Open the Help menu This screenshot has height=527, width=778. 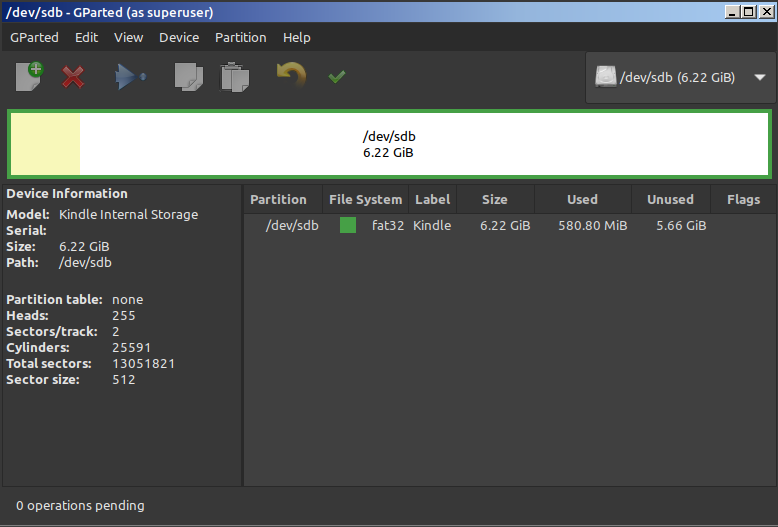pyautogui.click(x=297, y=38)
